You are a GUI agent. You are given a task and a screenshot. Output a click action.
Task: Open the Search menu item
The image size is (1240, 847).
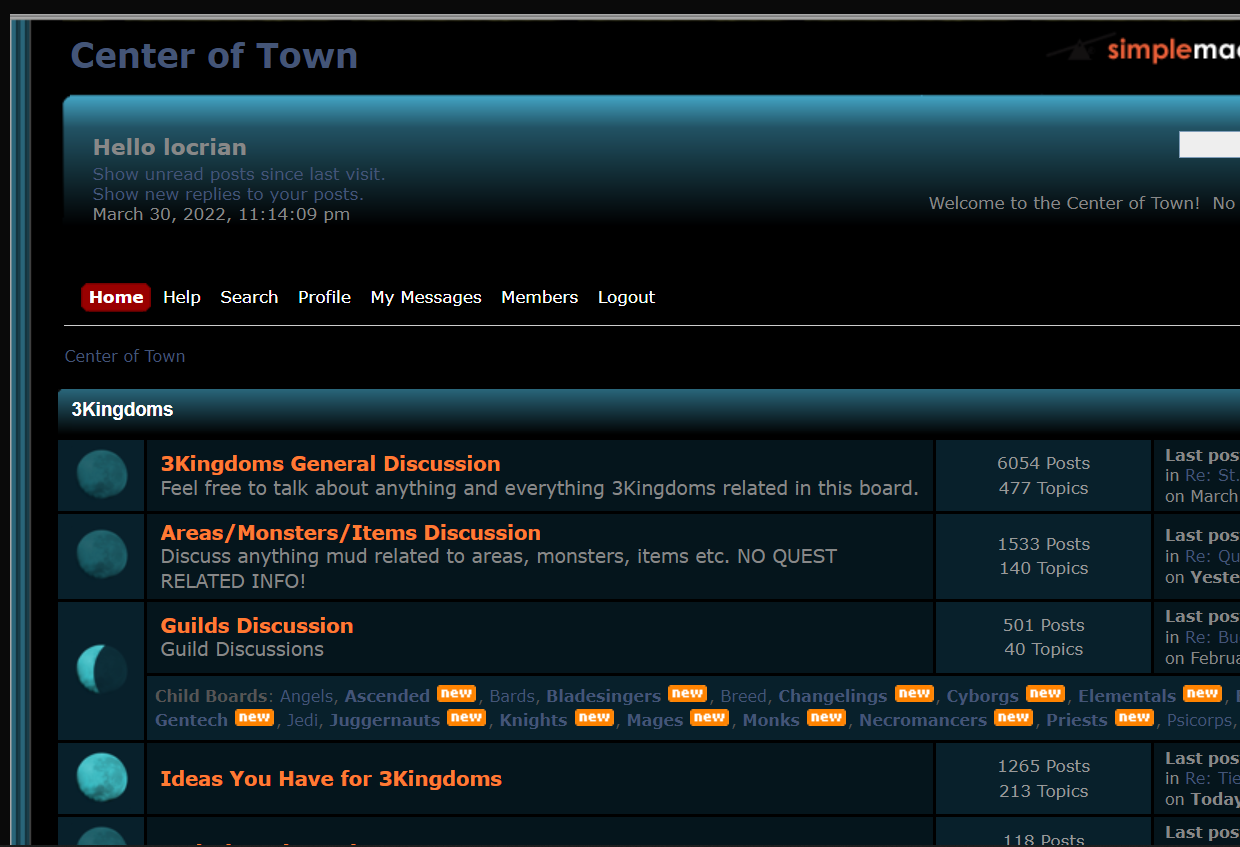pos(249,297)
